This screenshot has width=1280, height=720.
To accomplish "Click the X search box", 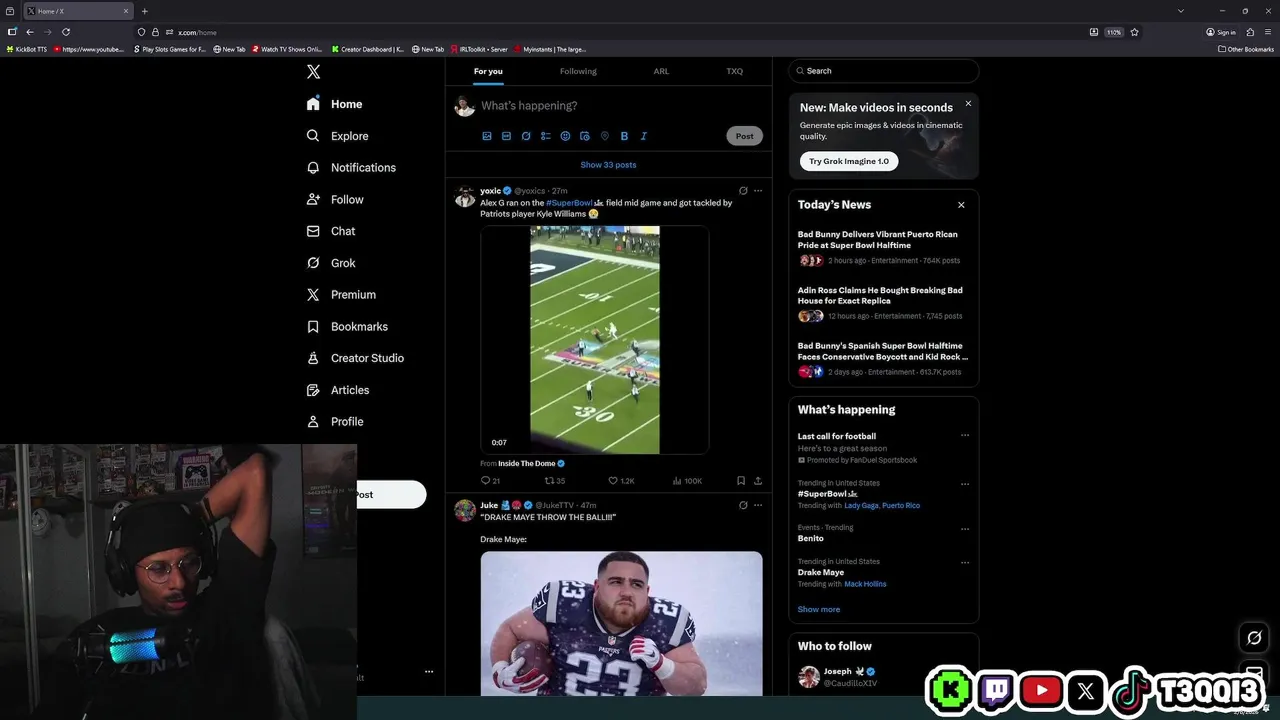I will [x=883, y=71].
